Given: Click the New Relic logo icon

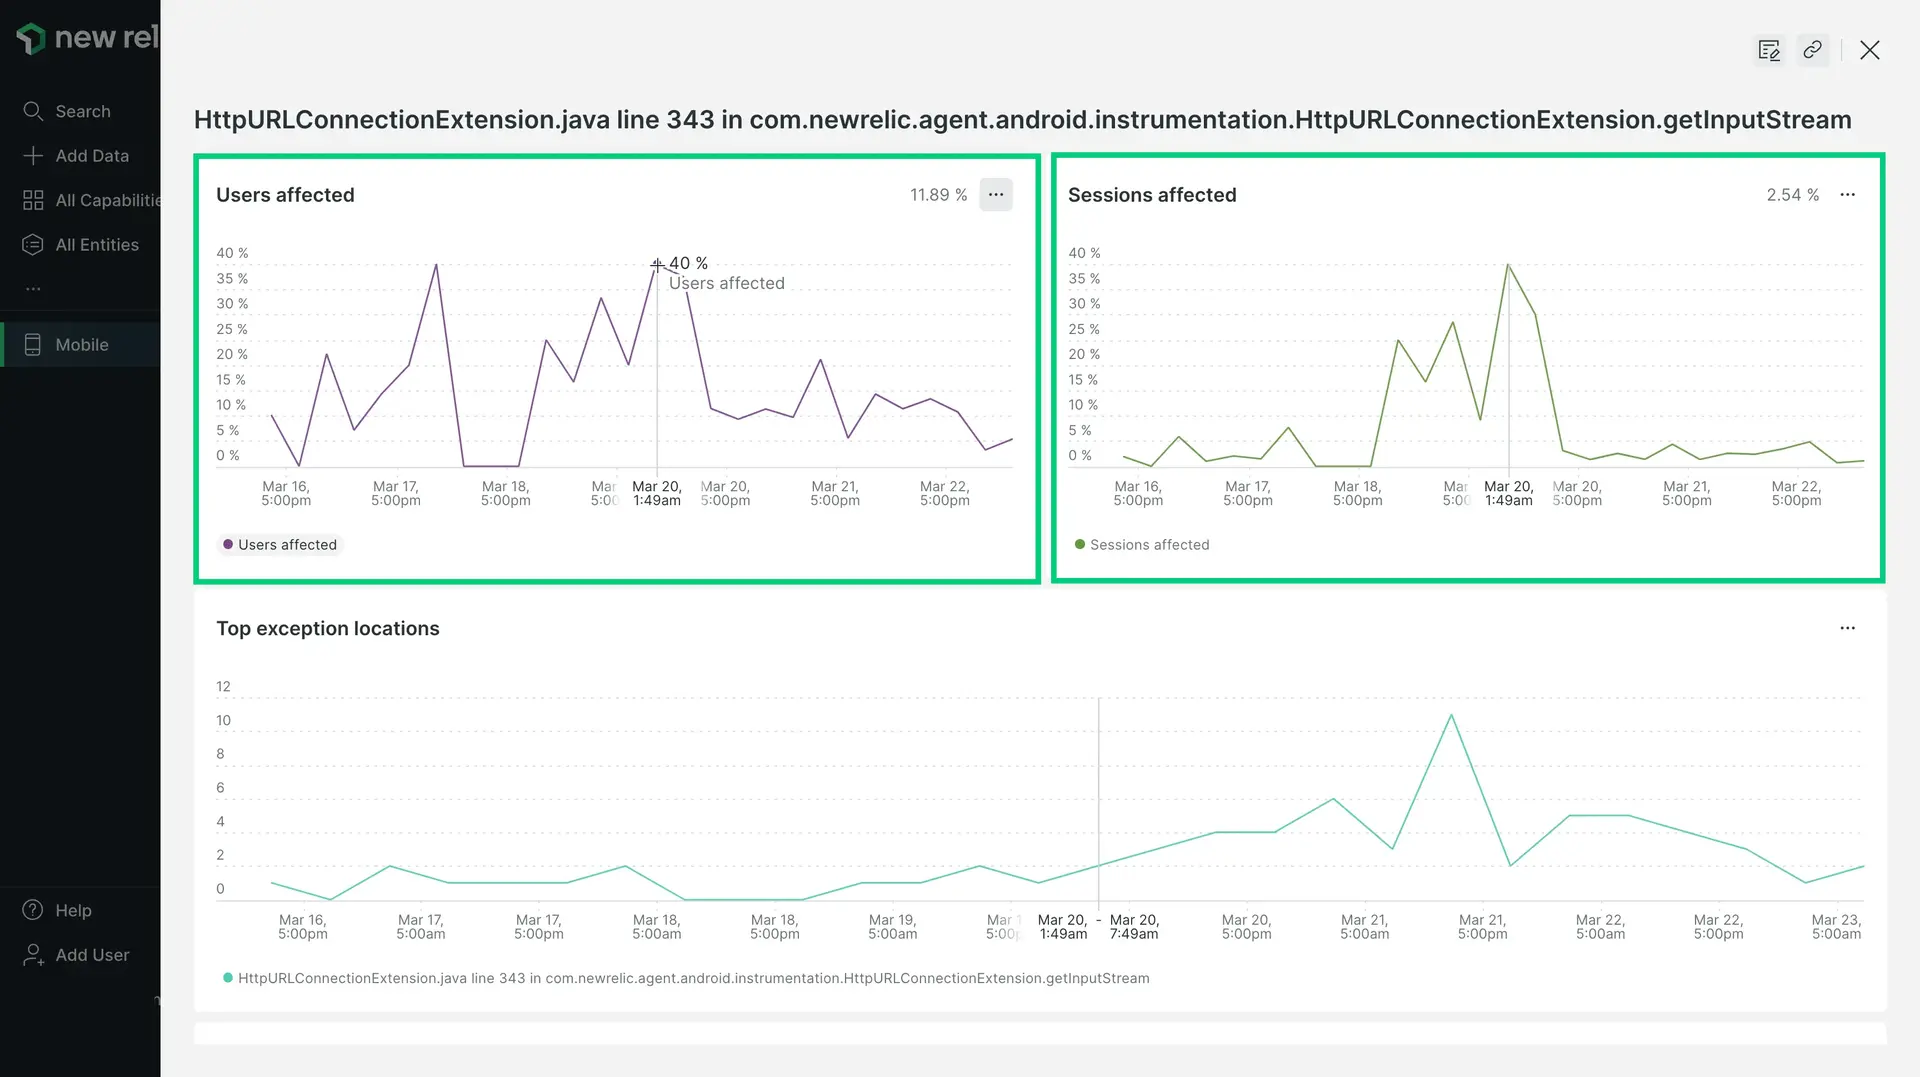Looking at the screenshot, I should click(31, 38).
